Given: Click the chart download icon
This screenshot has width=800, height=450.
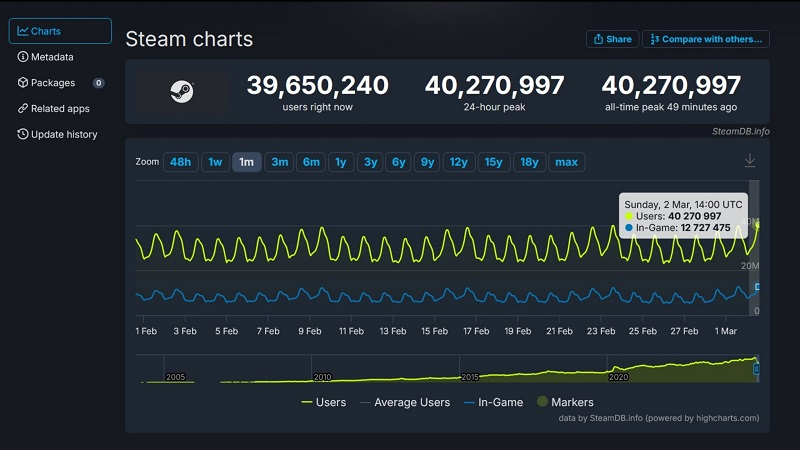Looking at the screenshot, I should pyautogui.click(x=750, y=161).
